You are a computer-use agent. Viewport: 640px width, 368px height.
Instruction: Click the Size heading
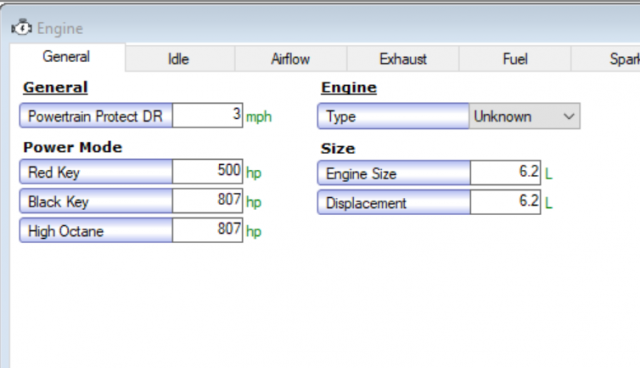(x=338, y=149)
